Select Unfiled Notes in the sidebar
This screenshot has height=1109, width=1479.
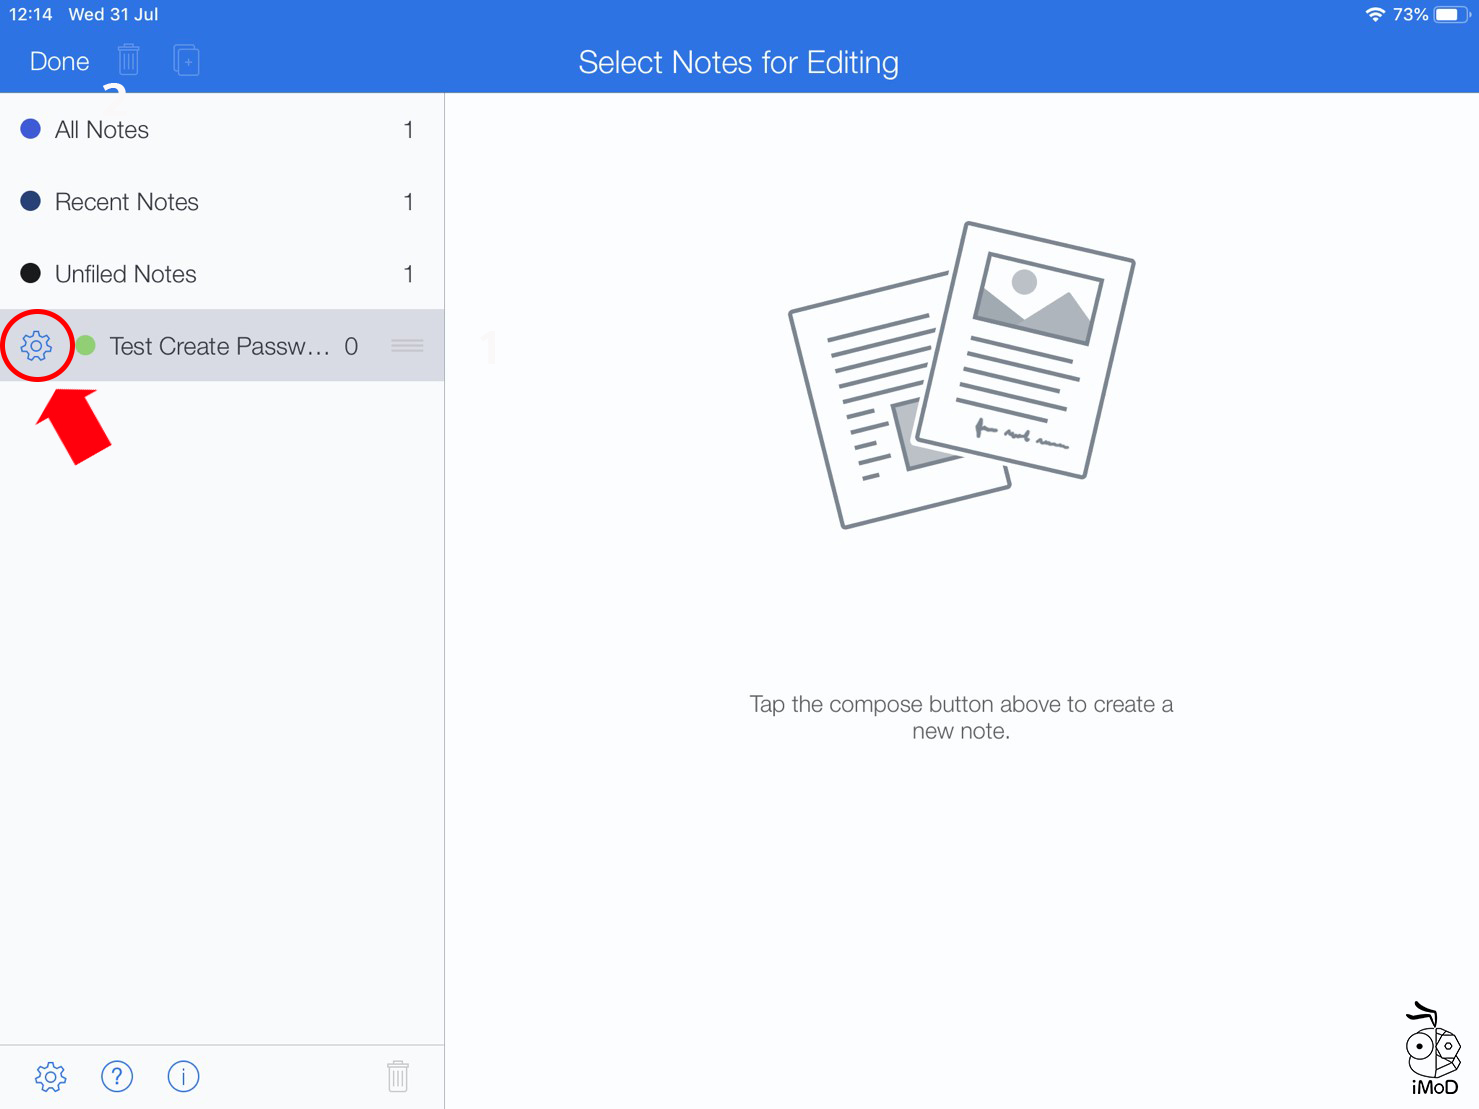coord(125,273)
